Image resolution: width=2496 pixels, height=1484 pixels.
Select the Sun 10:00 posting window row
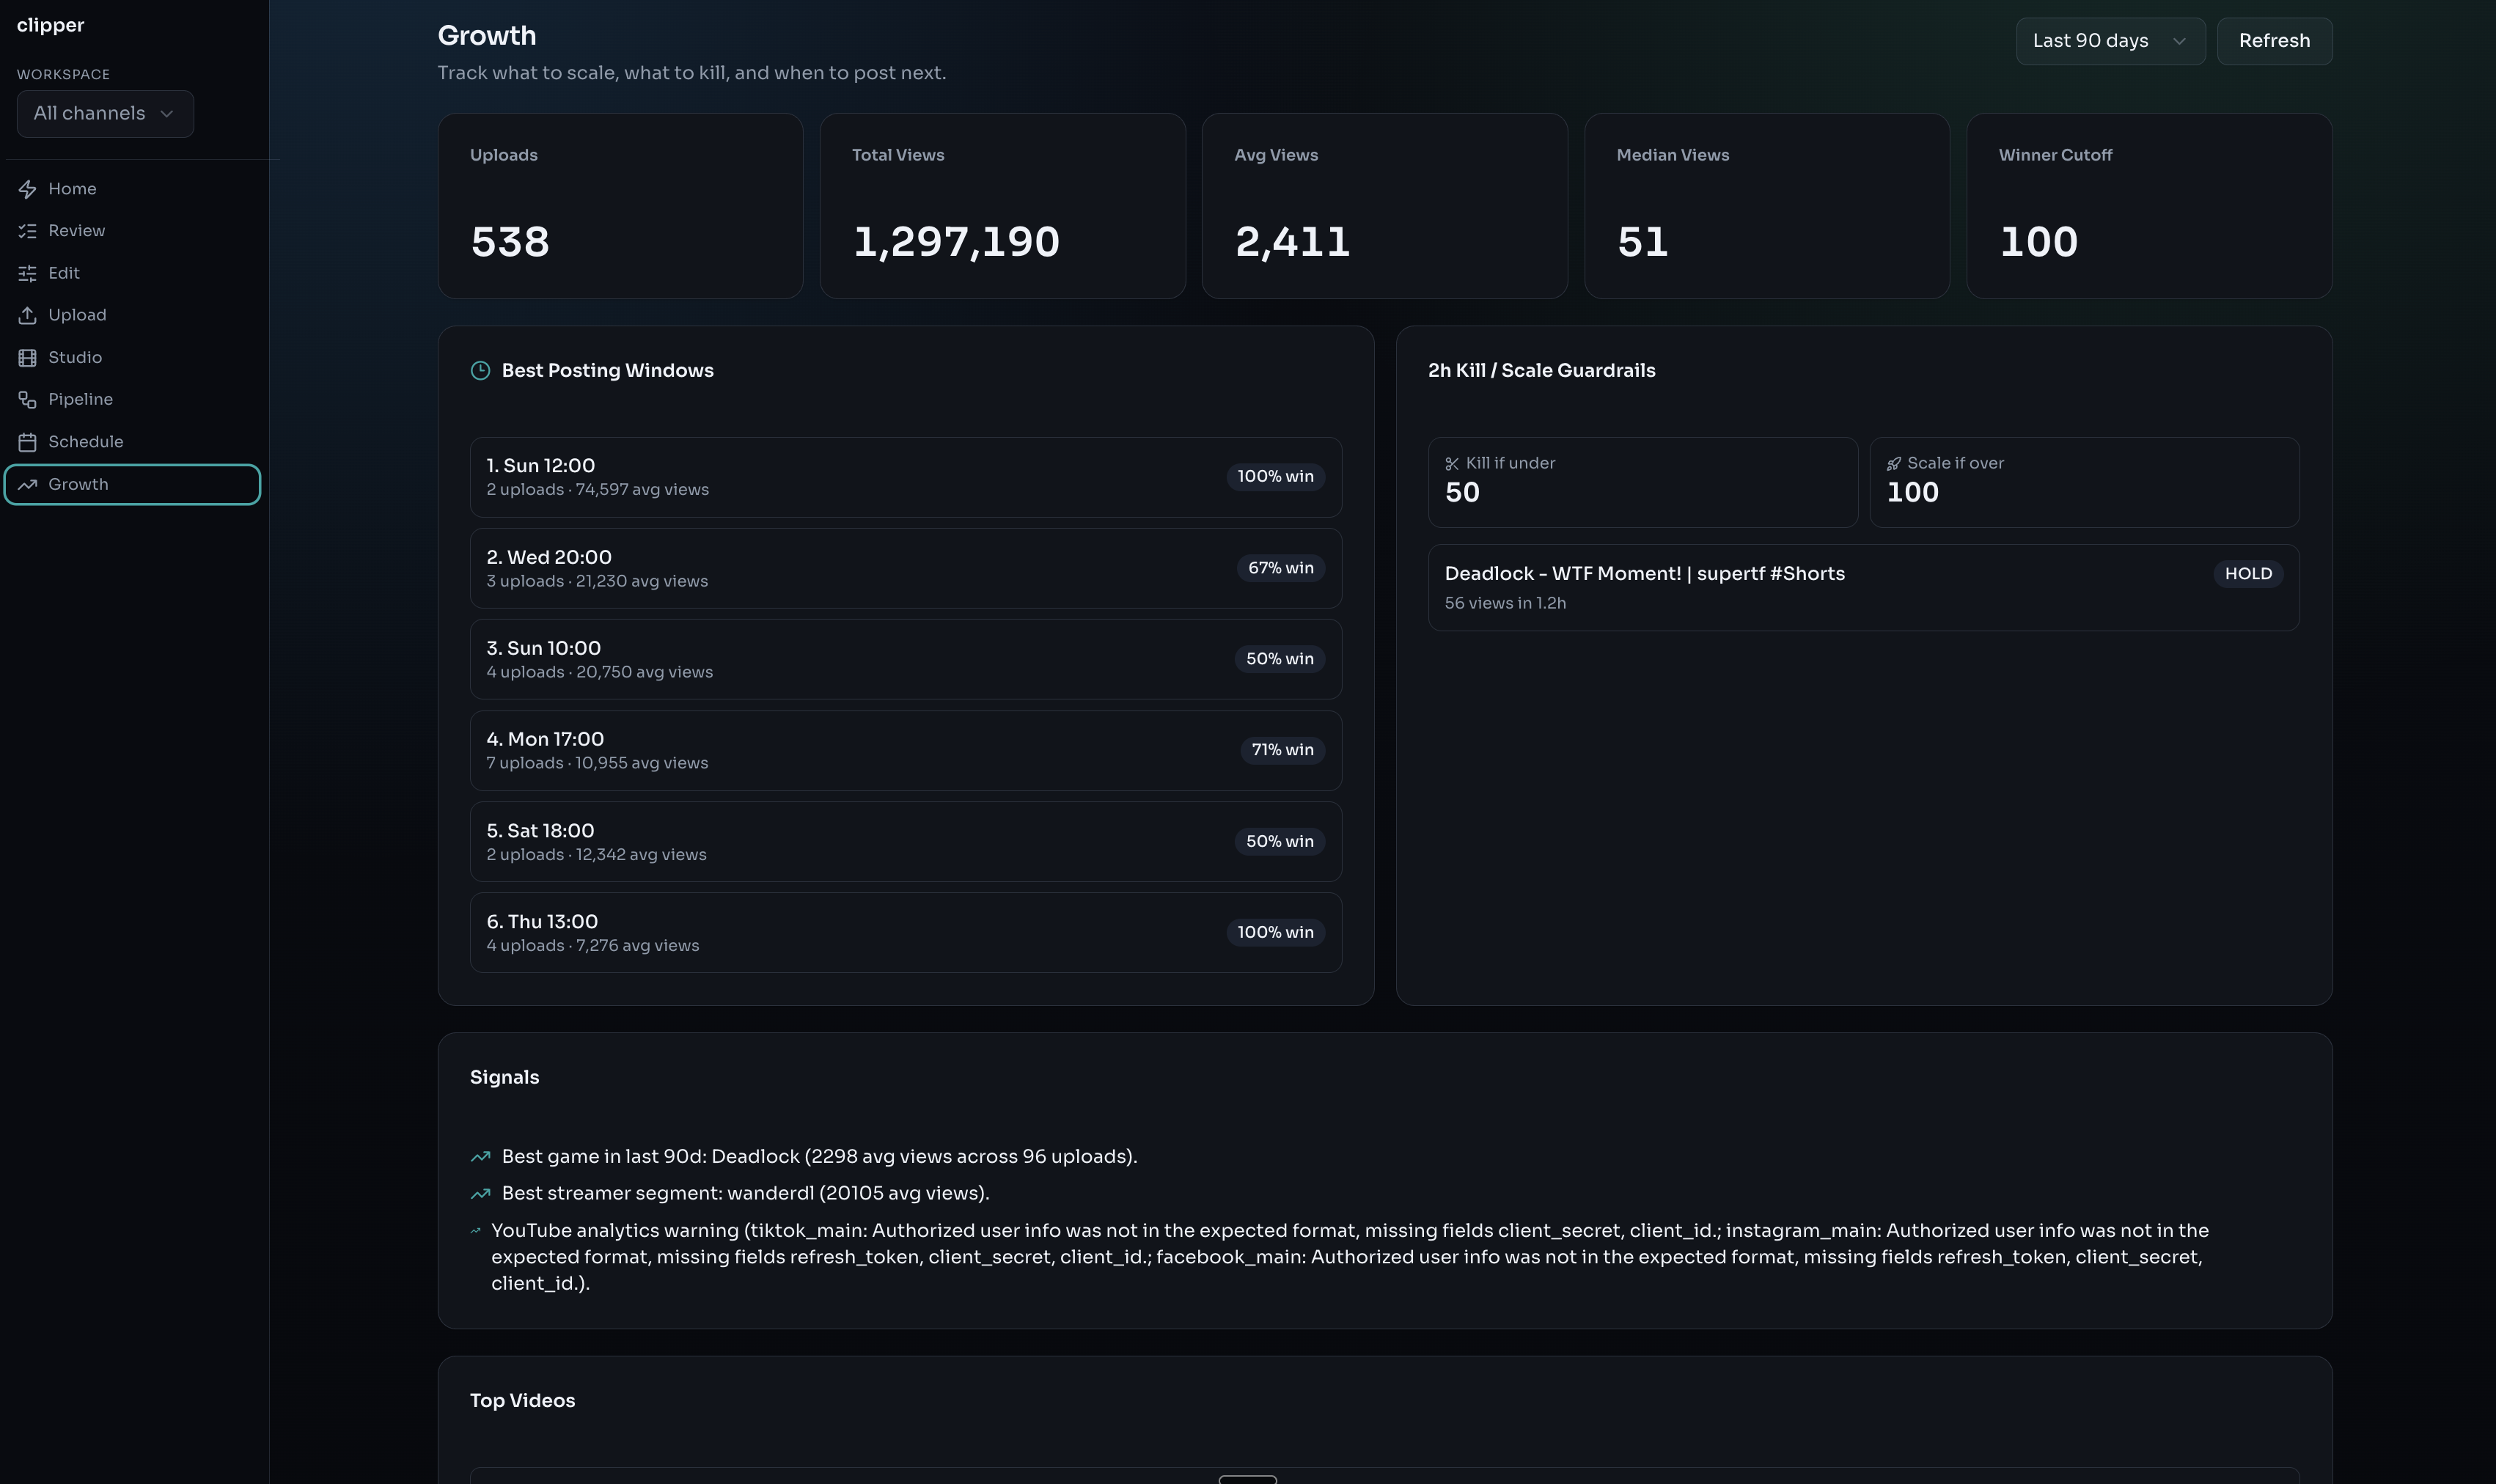[905, 659]
